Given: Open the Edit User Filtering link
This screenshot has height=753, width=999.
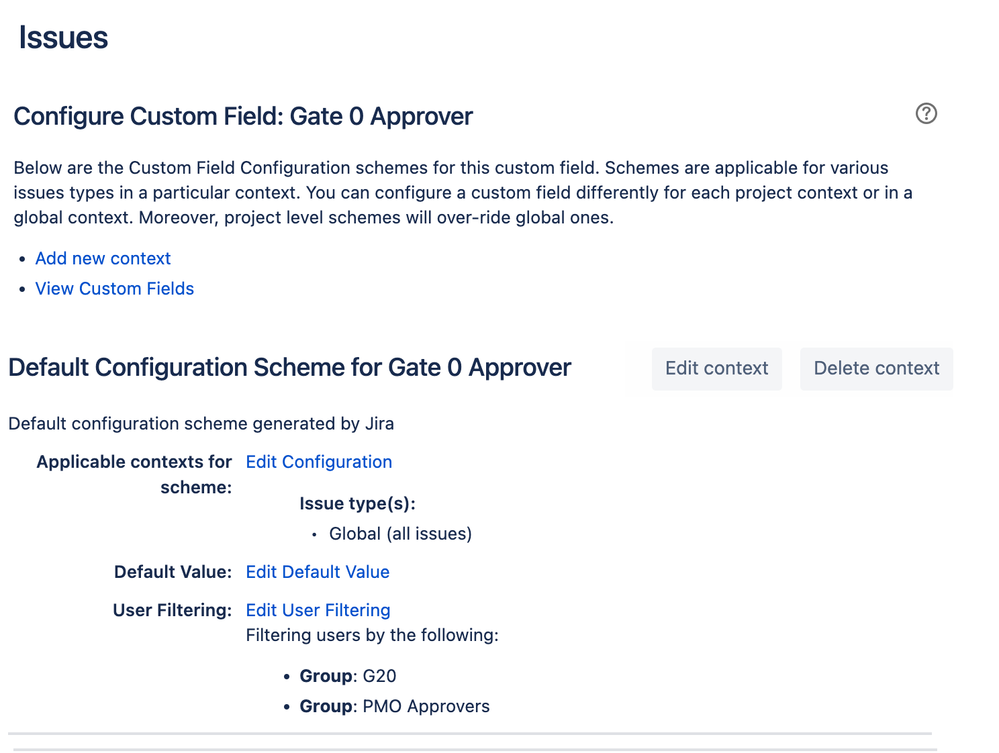Looking at the screenshot, I should (x=318, y=610).
